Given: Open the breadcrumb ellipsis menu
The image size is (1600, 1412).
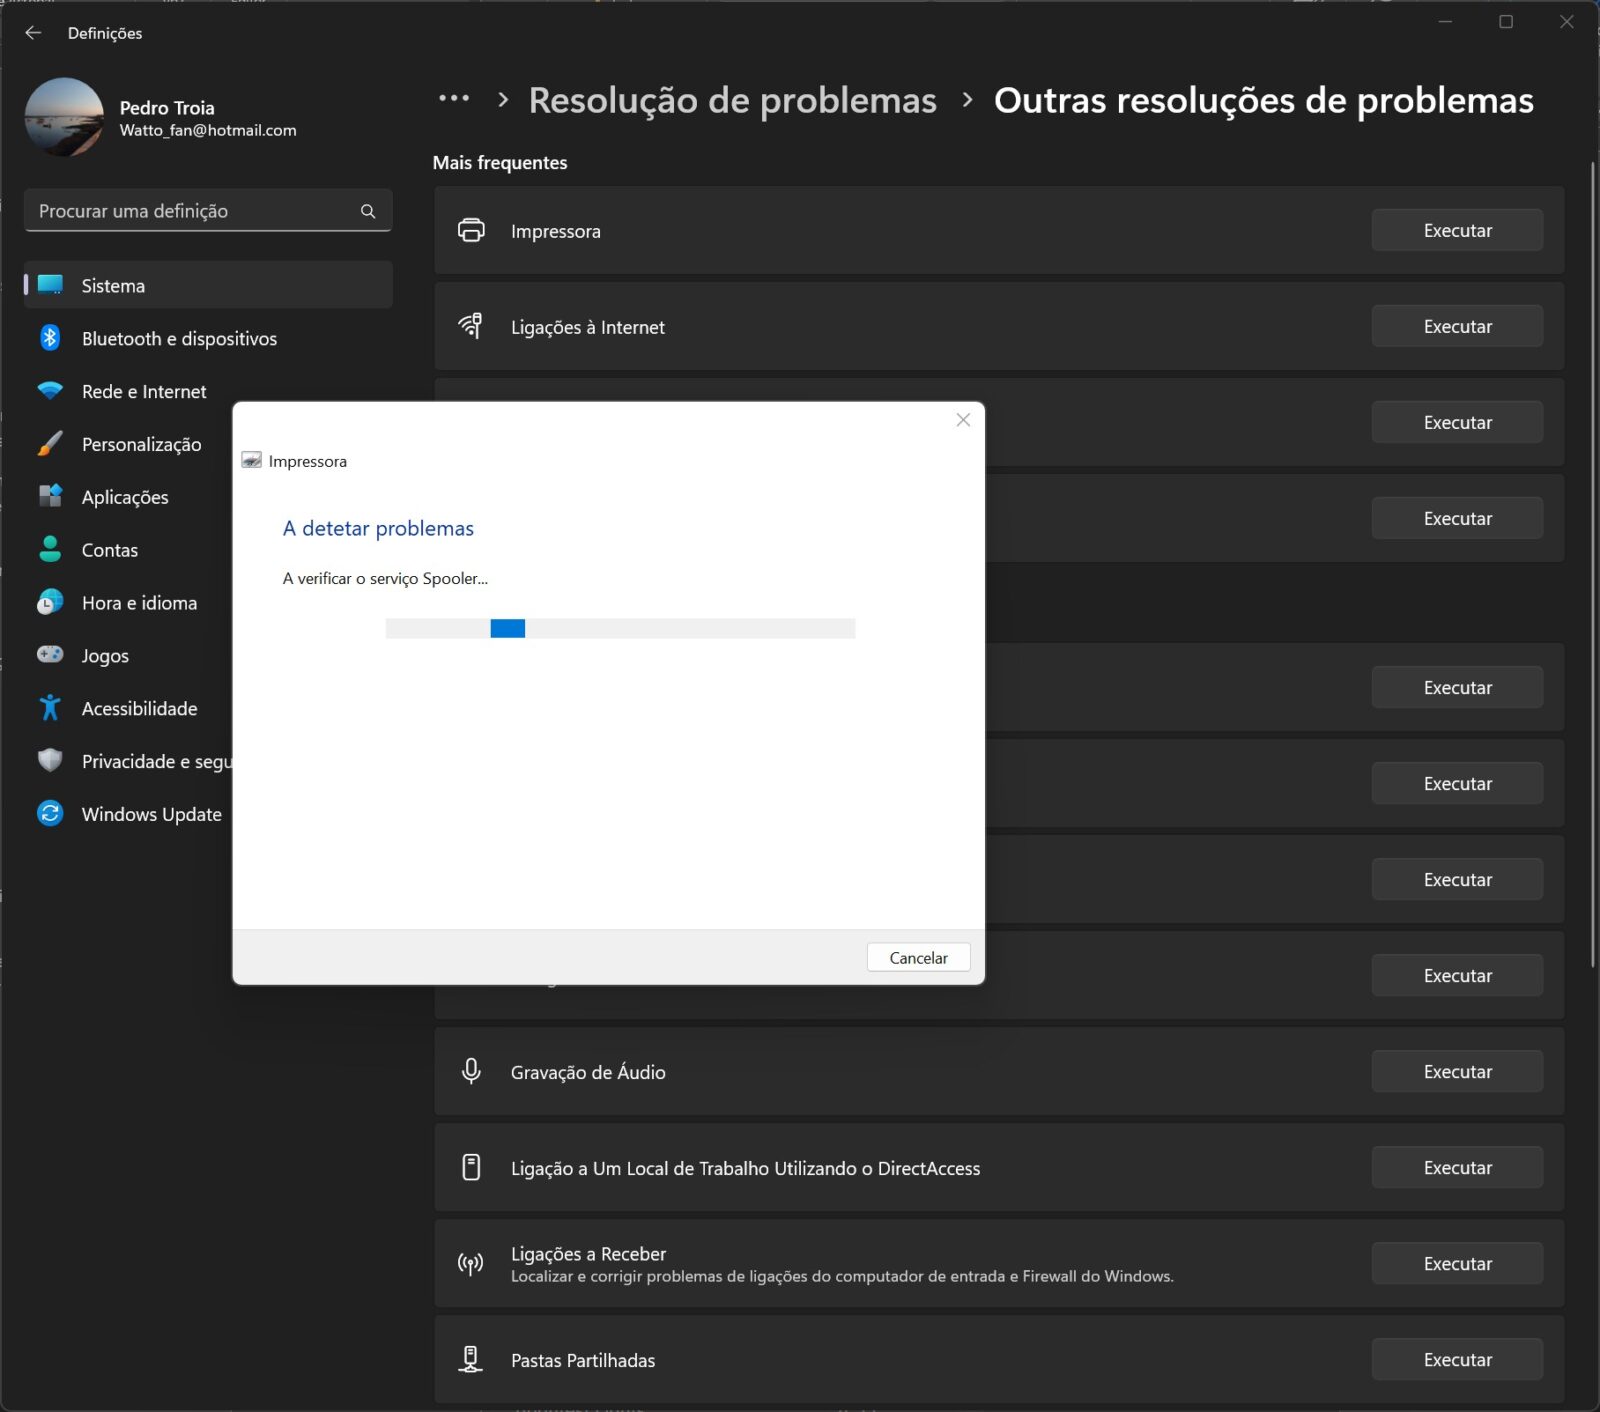Looking at the screenshot, I should 455,100.
